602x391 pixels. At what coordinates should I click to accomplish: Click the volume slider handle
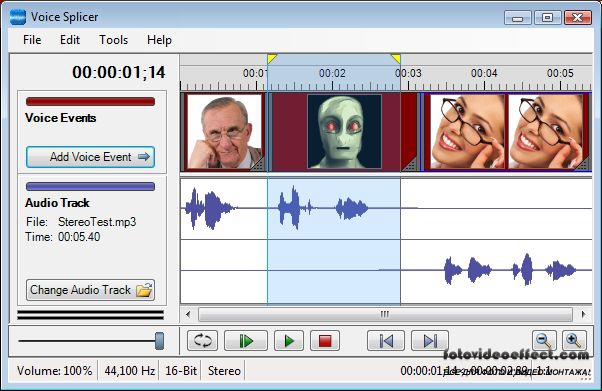coord(159,341)
